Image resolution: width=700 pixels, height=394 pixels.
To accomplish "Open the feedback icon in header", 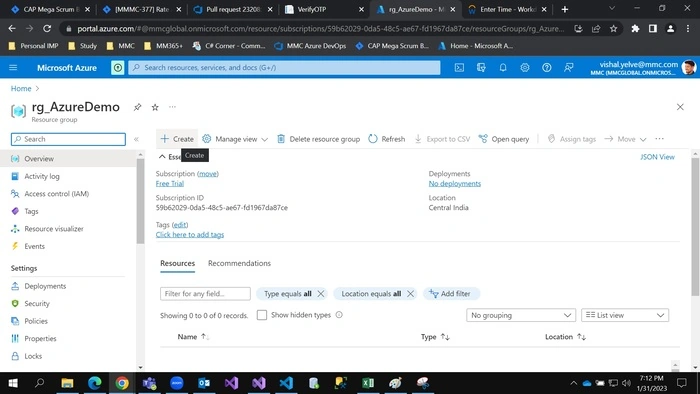I will [x=568, y=68].
